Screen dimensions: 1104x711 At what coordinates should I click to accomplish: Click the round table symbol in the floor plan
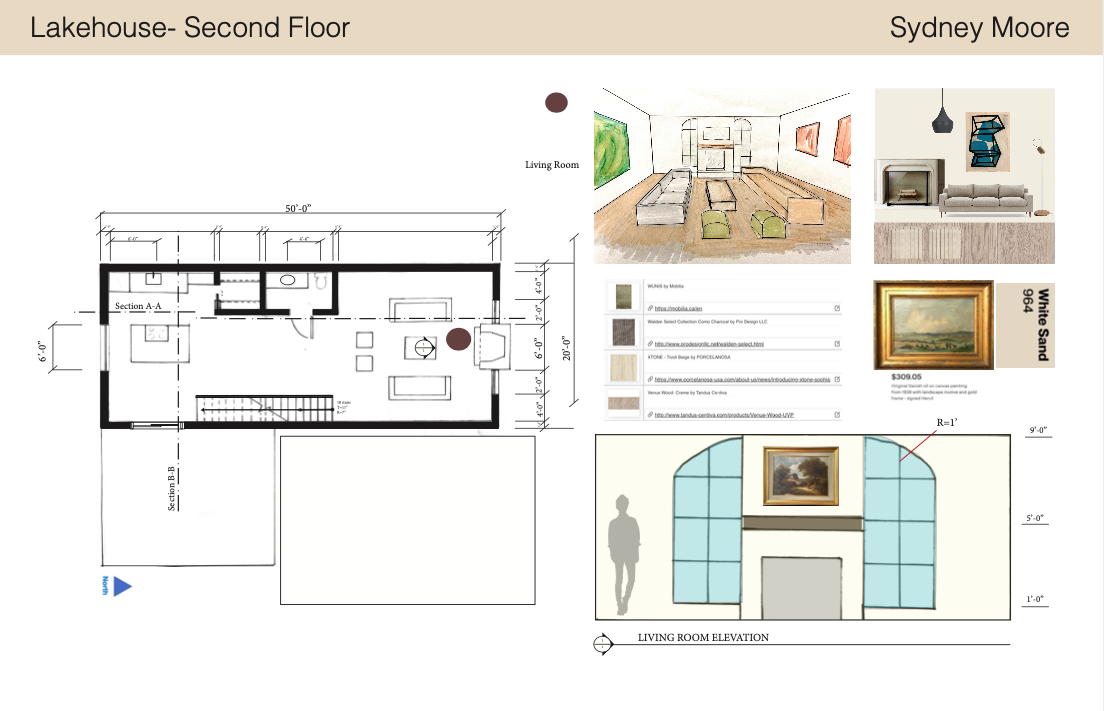point(423,347)
